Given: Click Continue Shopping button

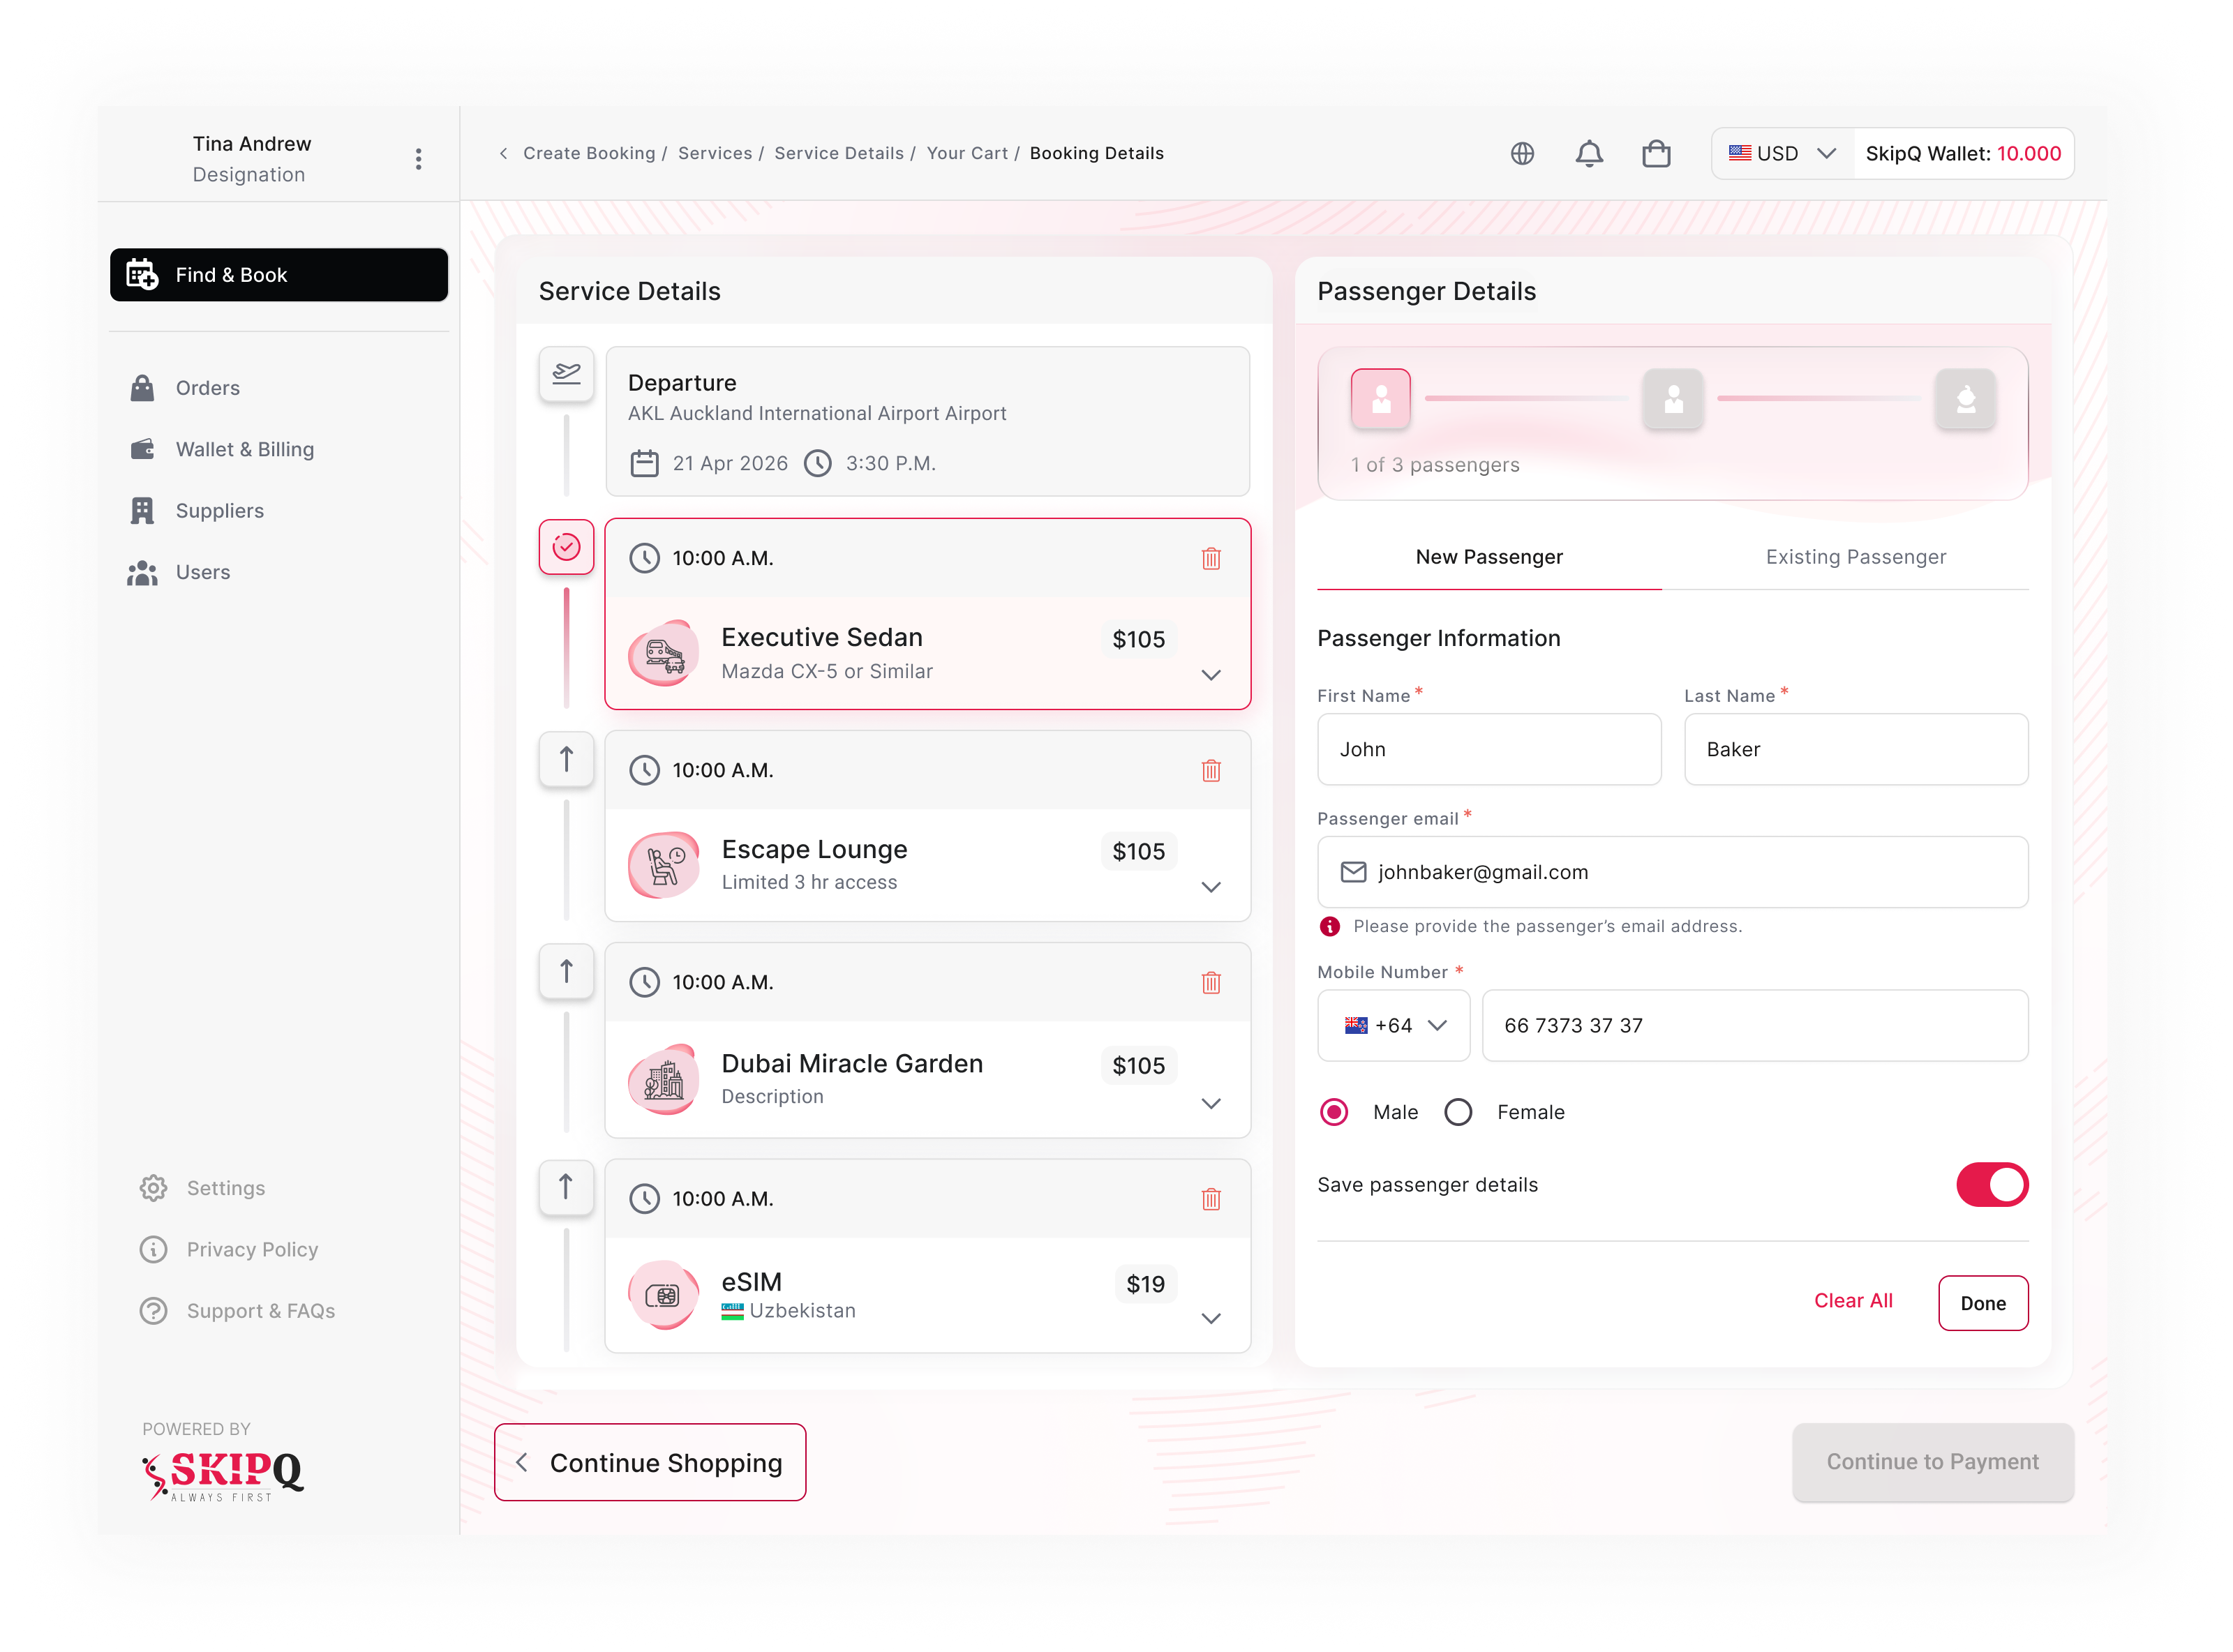Looking at the screenshot, I should [650, 1462].
